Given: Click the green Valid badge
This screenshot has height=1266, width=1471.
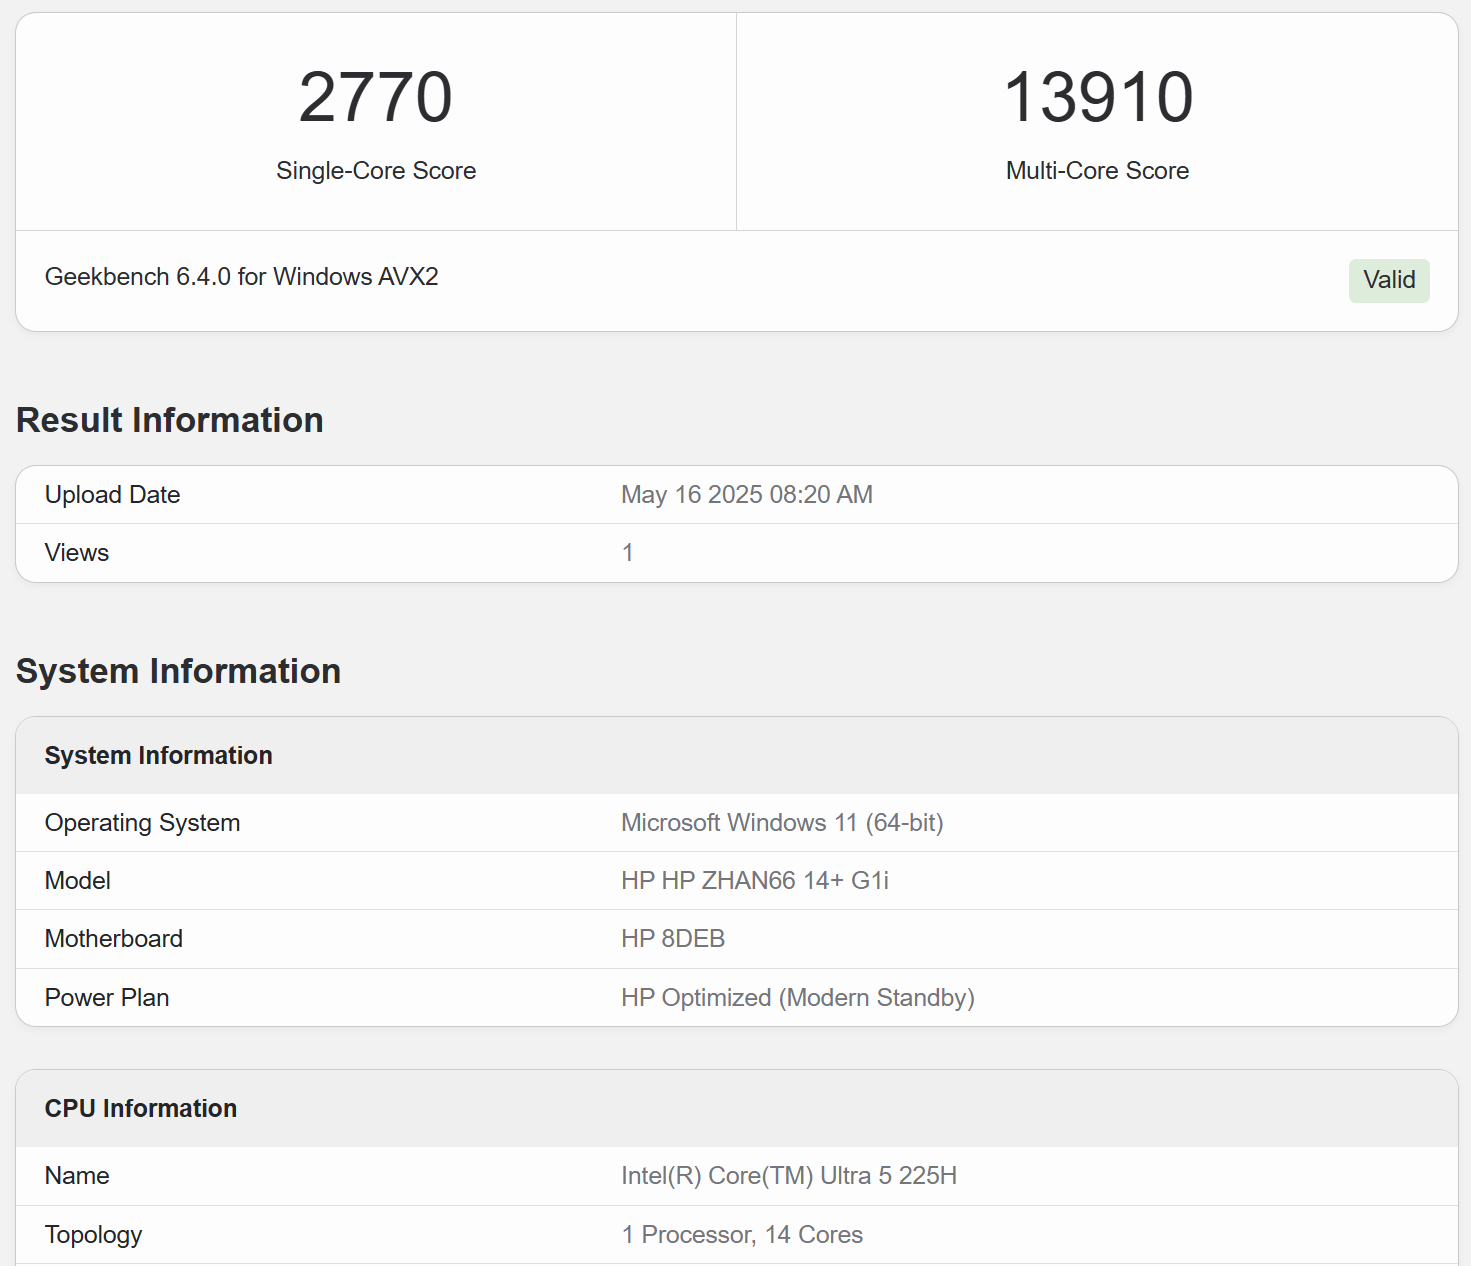Looking at the screenshot, I should (1388, 280).
